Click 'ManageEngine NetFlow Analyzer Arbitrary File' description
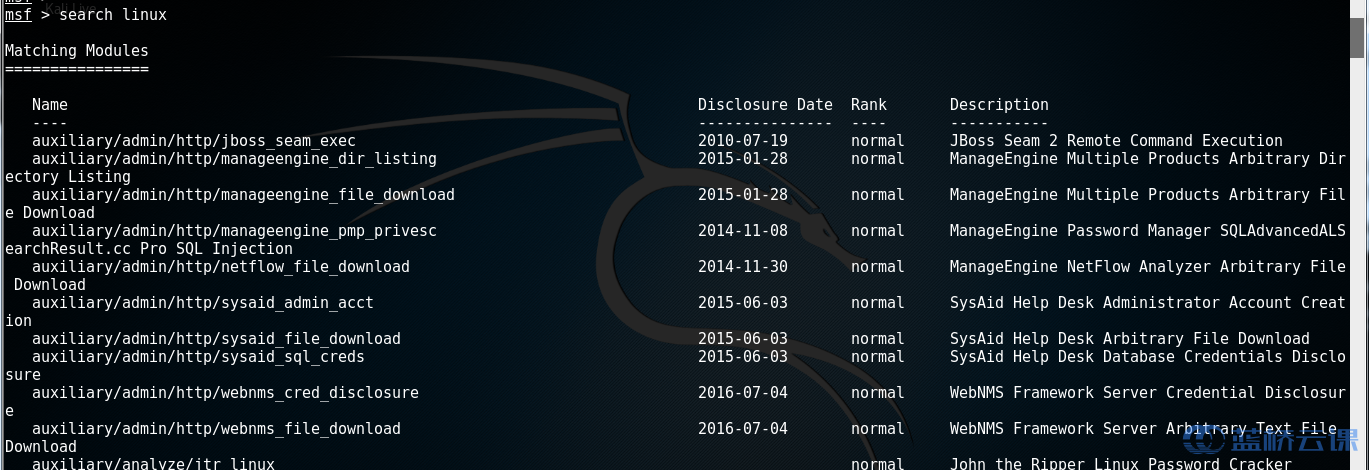The height and width of the screenshot is (470, 1369). (x=1148, y=267)
